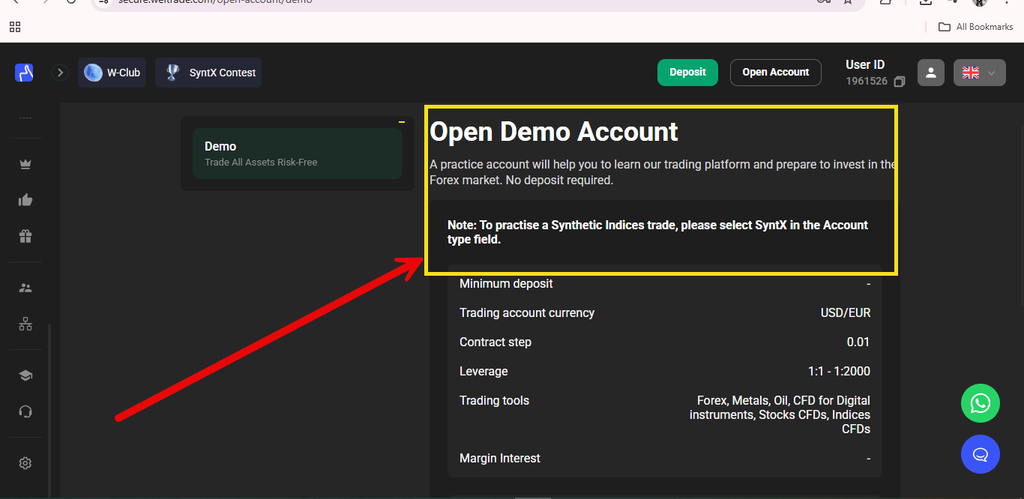1024x499 pixels.
Task: Open the language flag dropdown
Action: click(980, 72)
